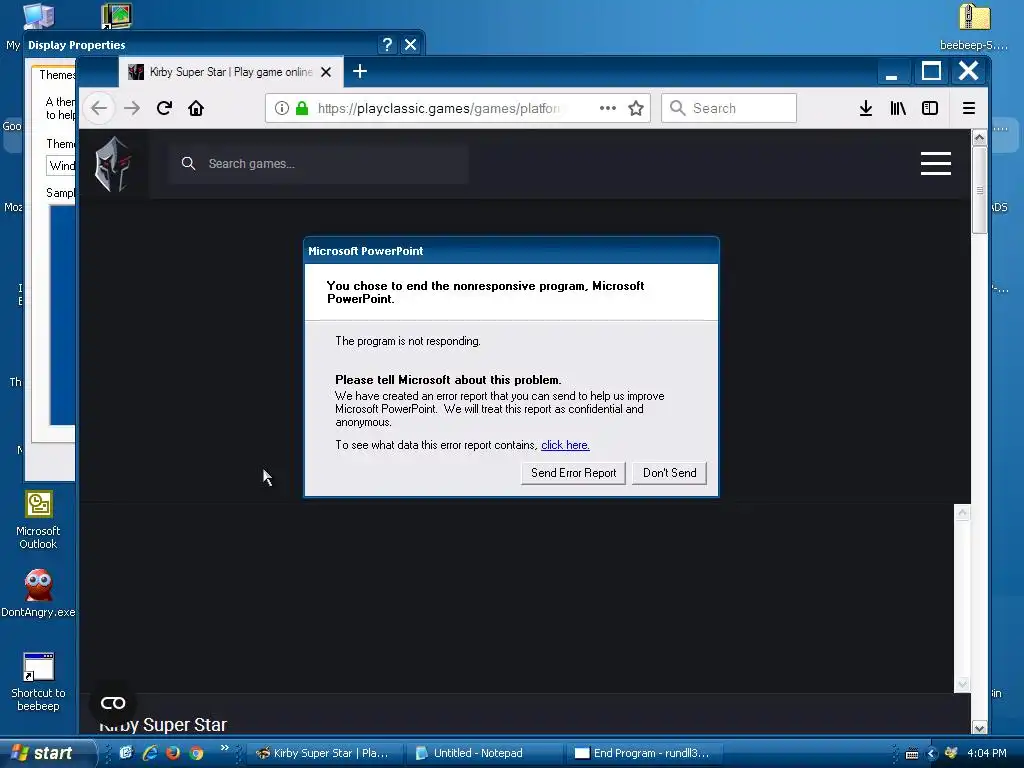Launch Chrome from quick launch bar
The image size is (1024, 768).
coord(197,753)
